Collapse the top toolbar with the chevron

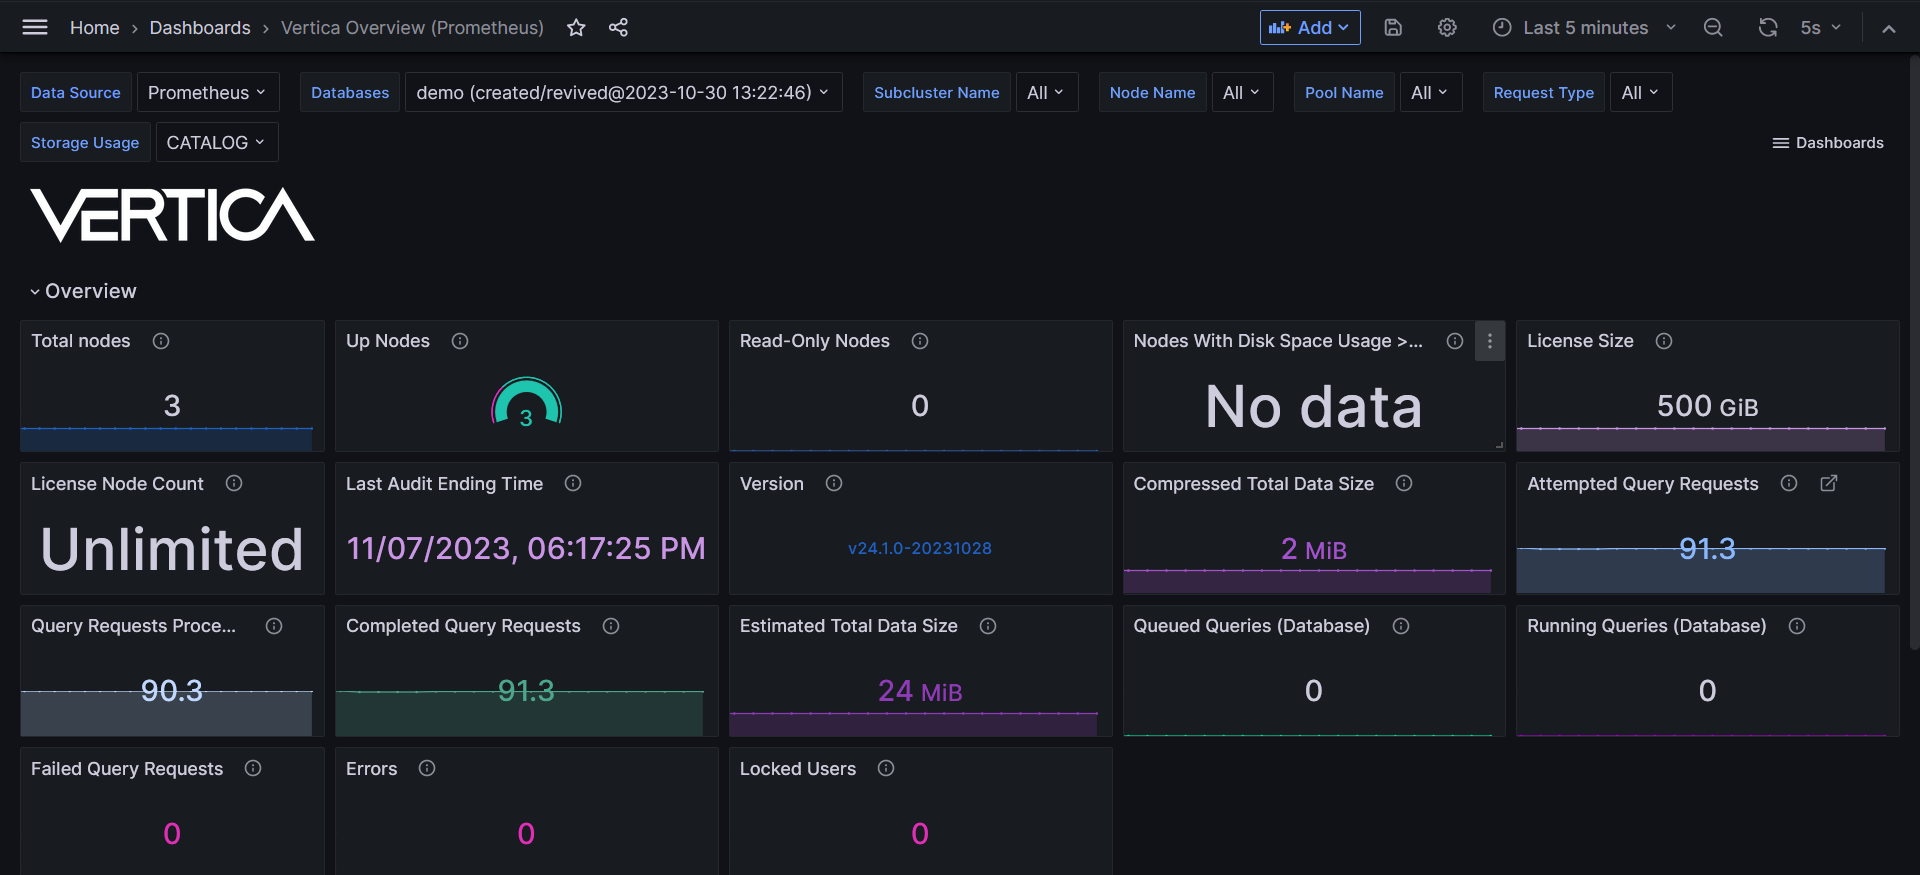(x=1889, y=28)
